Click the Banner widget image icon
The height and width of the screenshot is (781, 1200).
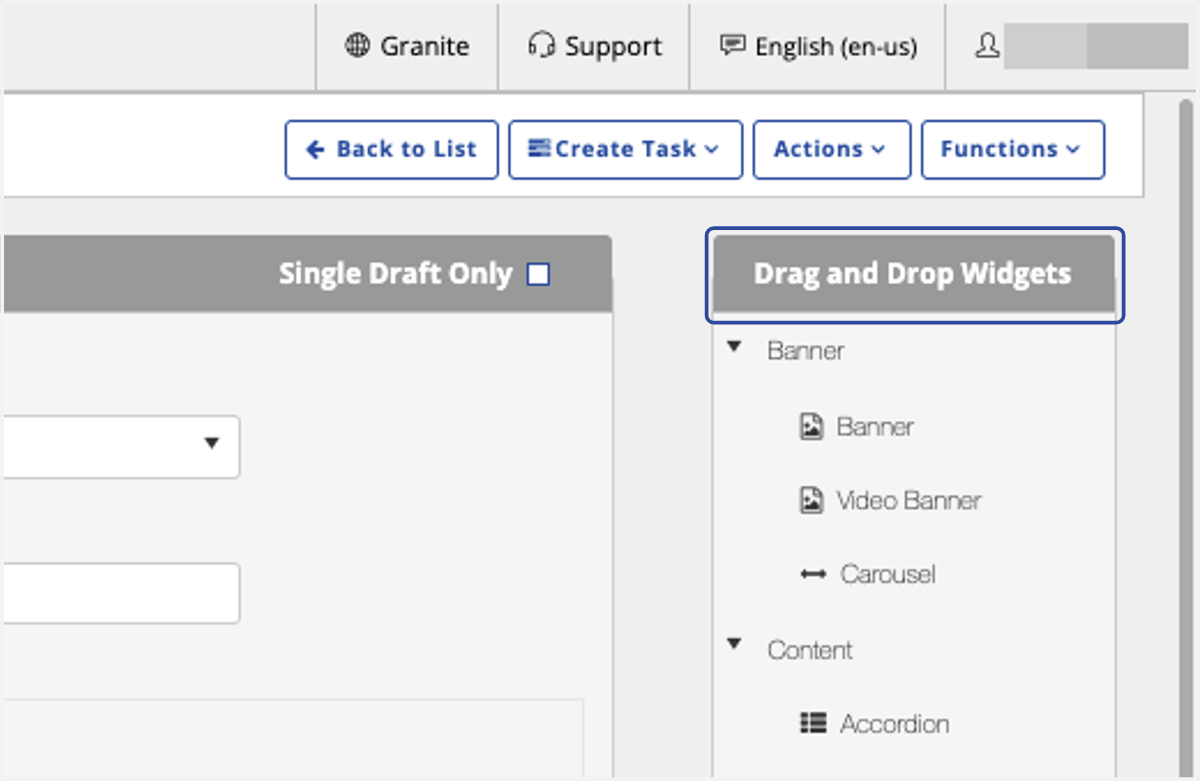click(812, 426)
